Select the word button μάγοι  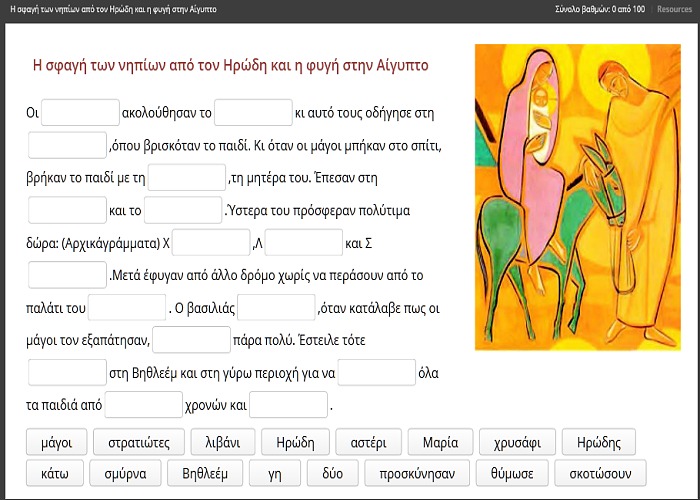click(57, 442)
